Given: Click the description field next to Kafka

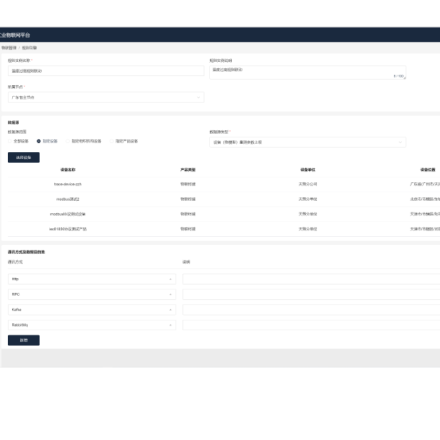Looking at the screenshot, I should (x=311, y=310).
